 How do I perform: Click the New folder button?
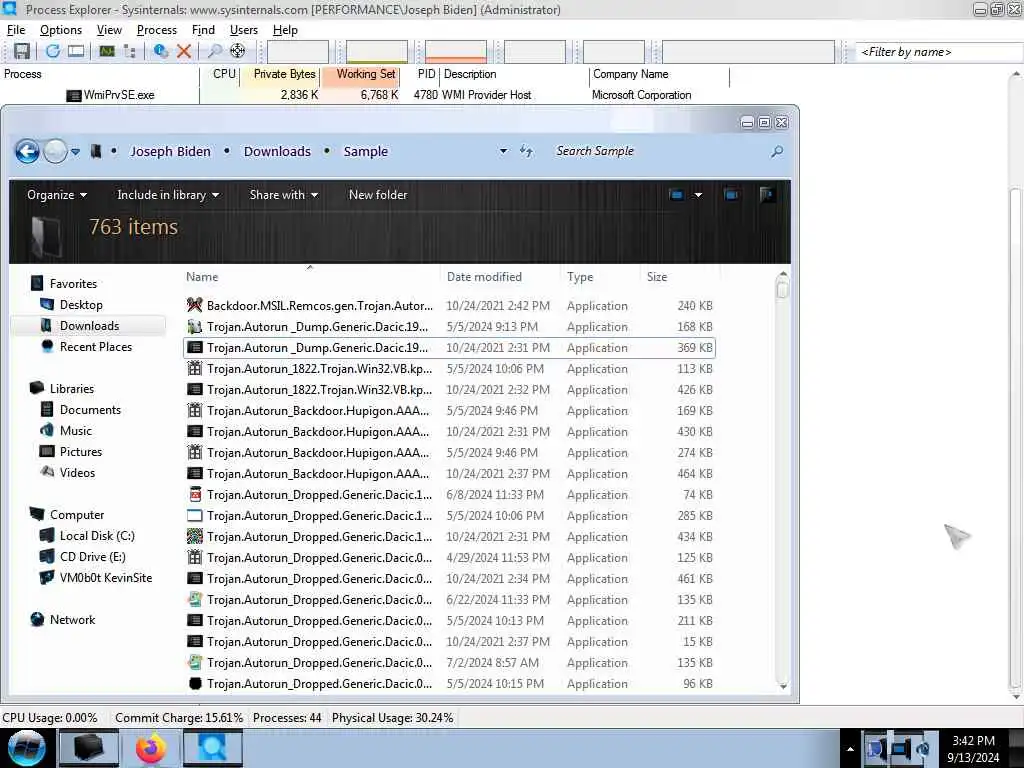pyautogui.click(x=378, y=195)
